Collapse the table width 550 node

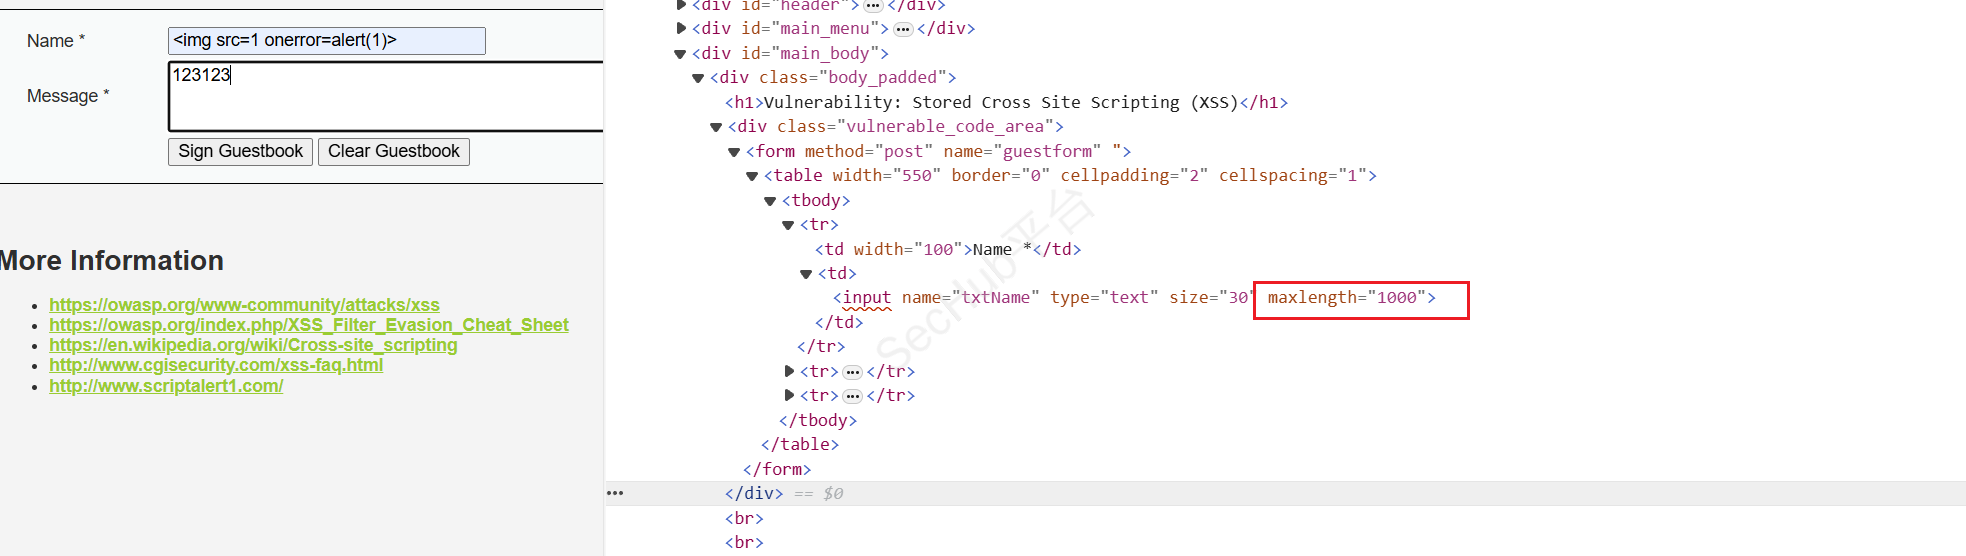point(752,176)
